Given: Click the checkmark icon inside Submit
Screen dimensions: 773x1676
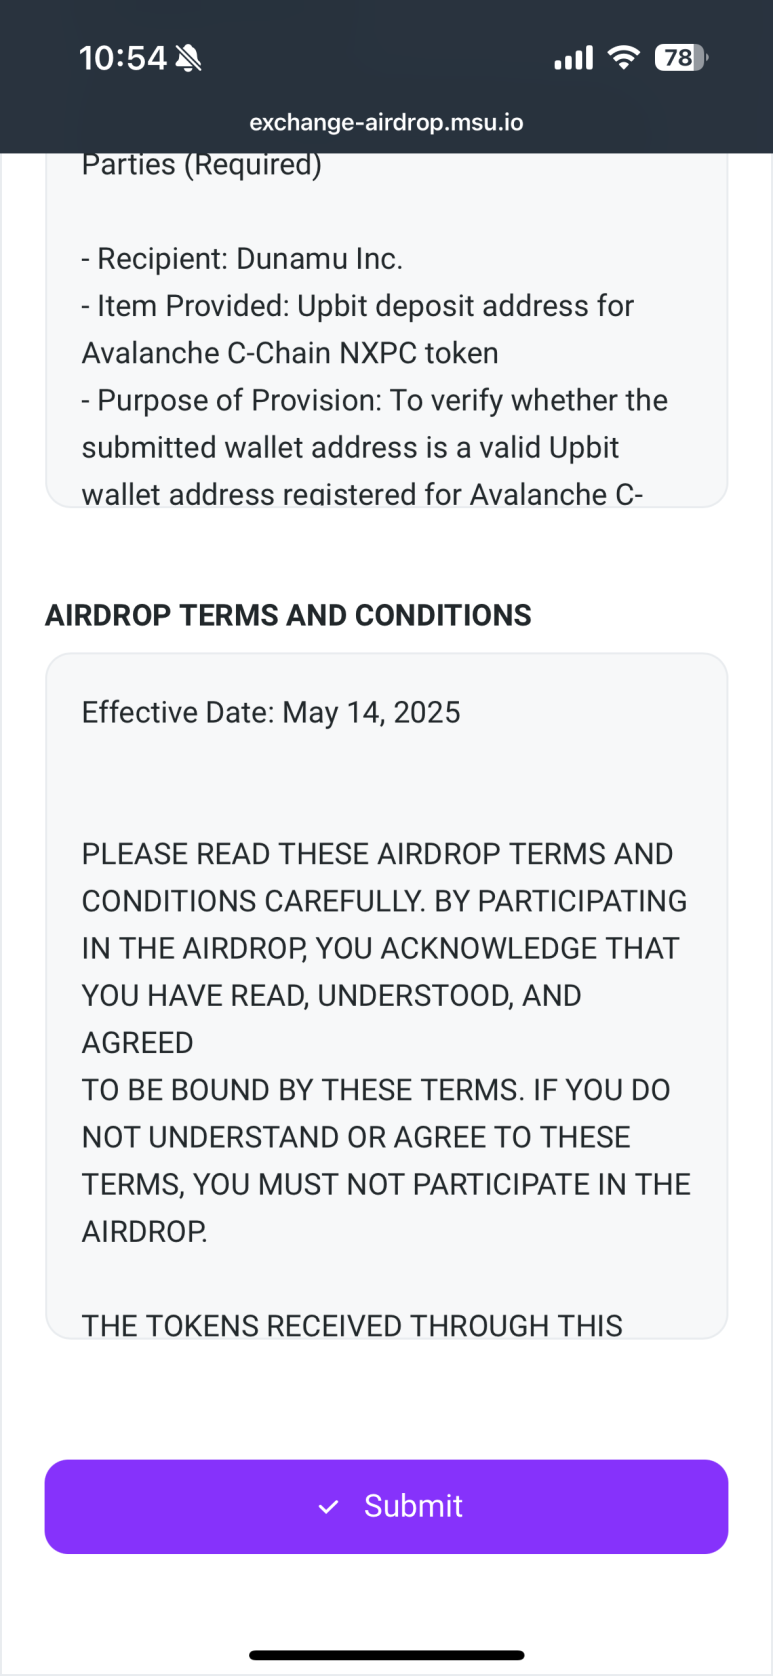Looking at the screenshot, I should 328,1506.
